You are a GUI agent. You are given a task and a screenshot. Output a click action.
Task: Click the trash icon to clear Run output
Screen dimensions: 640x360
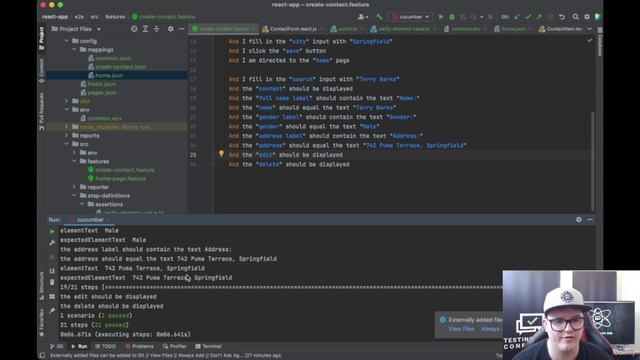coord(52,282)
